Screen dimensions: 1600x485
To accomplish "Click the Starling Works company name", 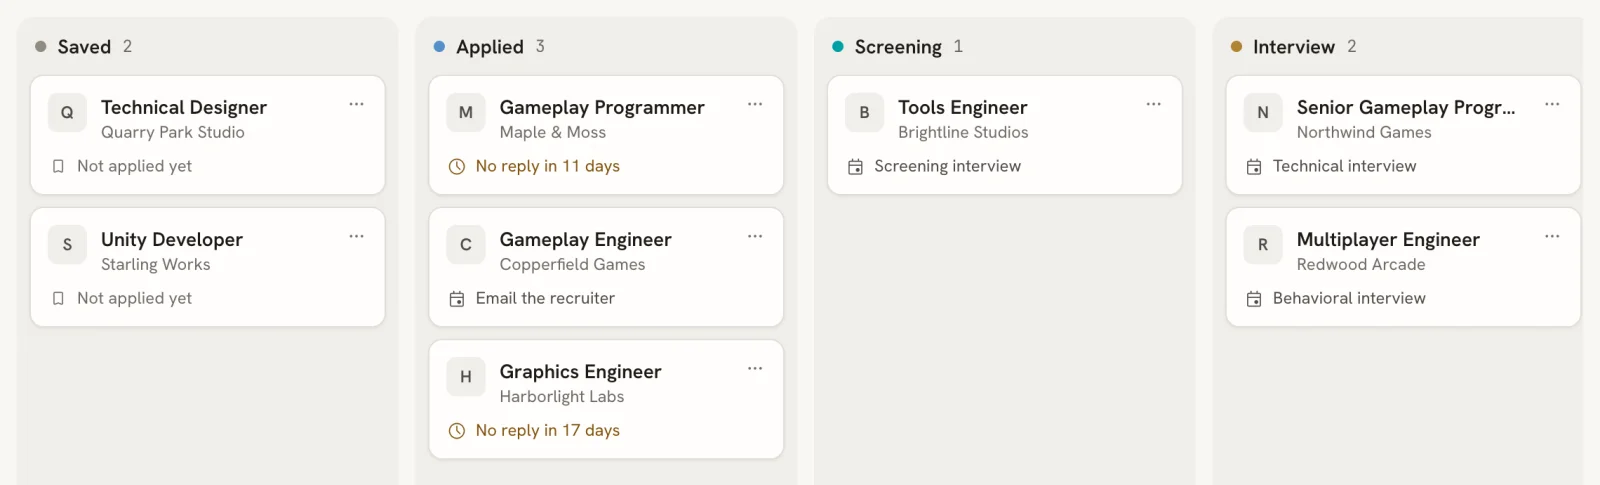I will (x=156, y=264).
